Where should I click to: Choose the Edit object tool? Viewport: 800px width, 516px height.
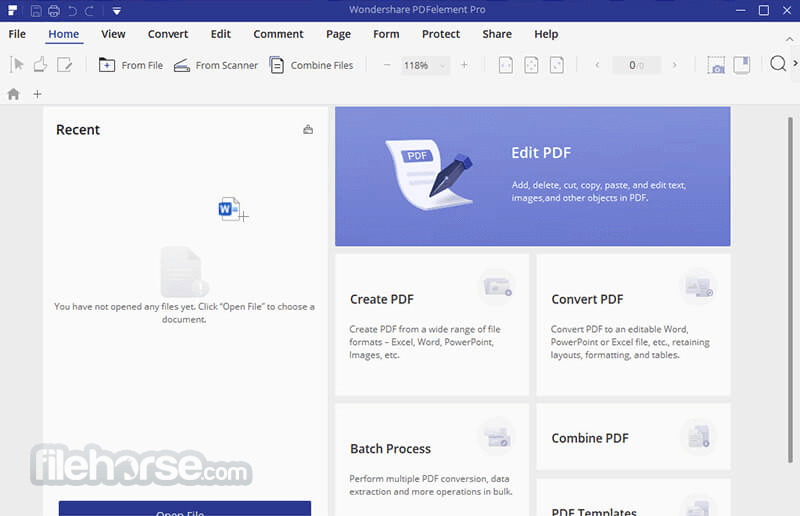tap(65, 65)
